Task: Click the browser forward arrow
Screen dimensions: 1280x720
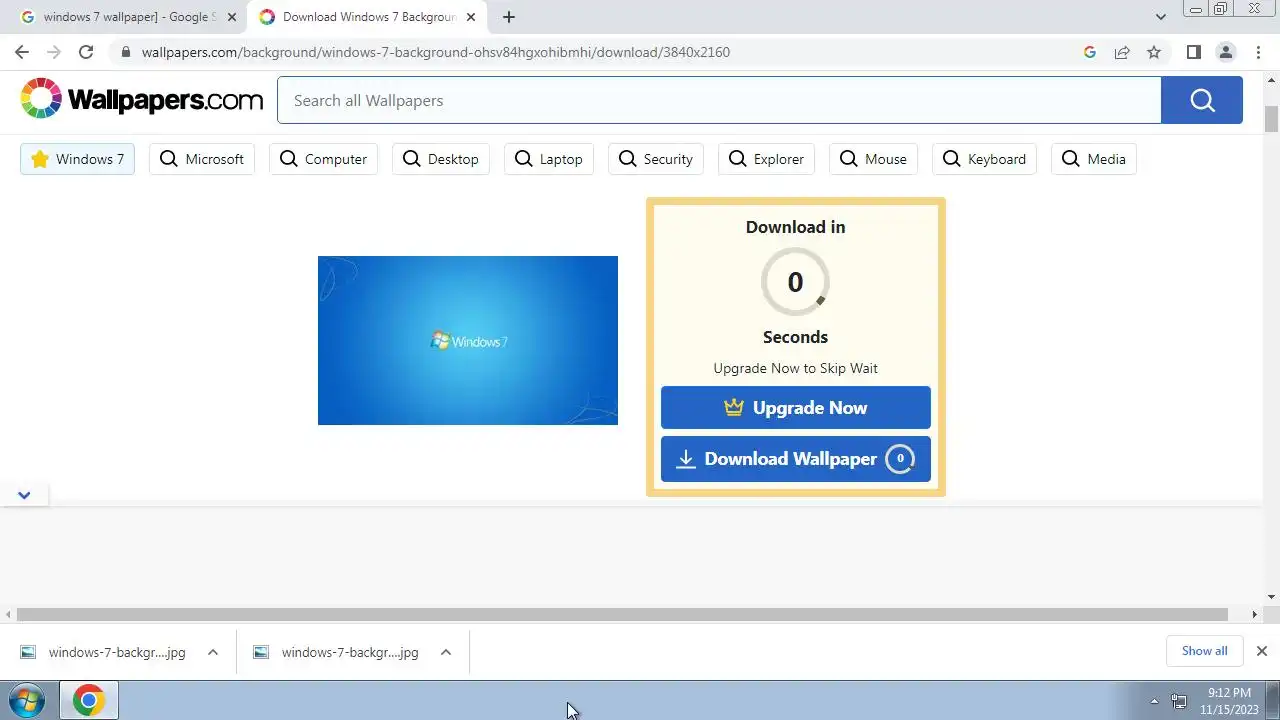Action: pos(54,52)
